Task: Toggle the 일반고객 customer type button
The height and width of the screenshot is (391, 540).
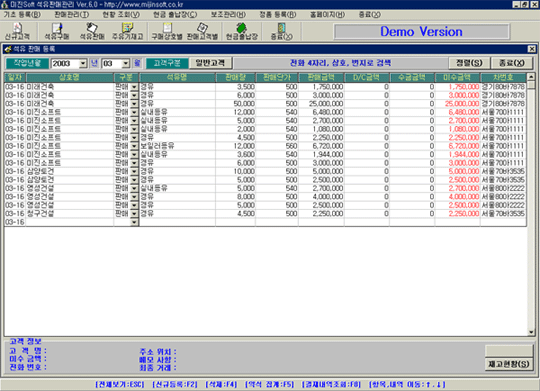Action: pos(210,63)
